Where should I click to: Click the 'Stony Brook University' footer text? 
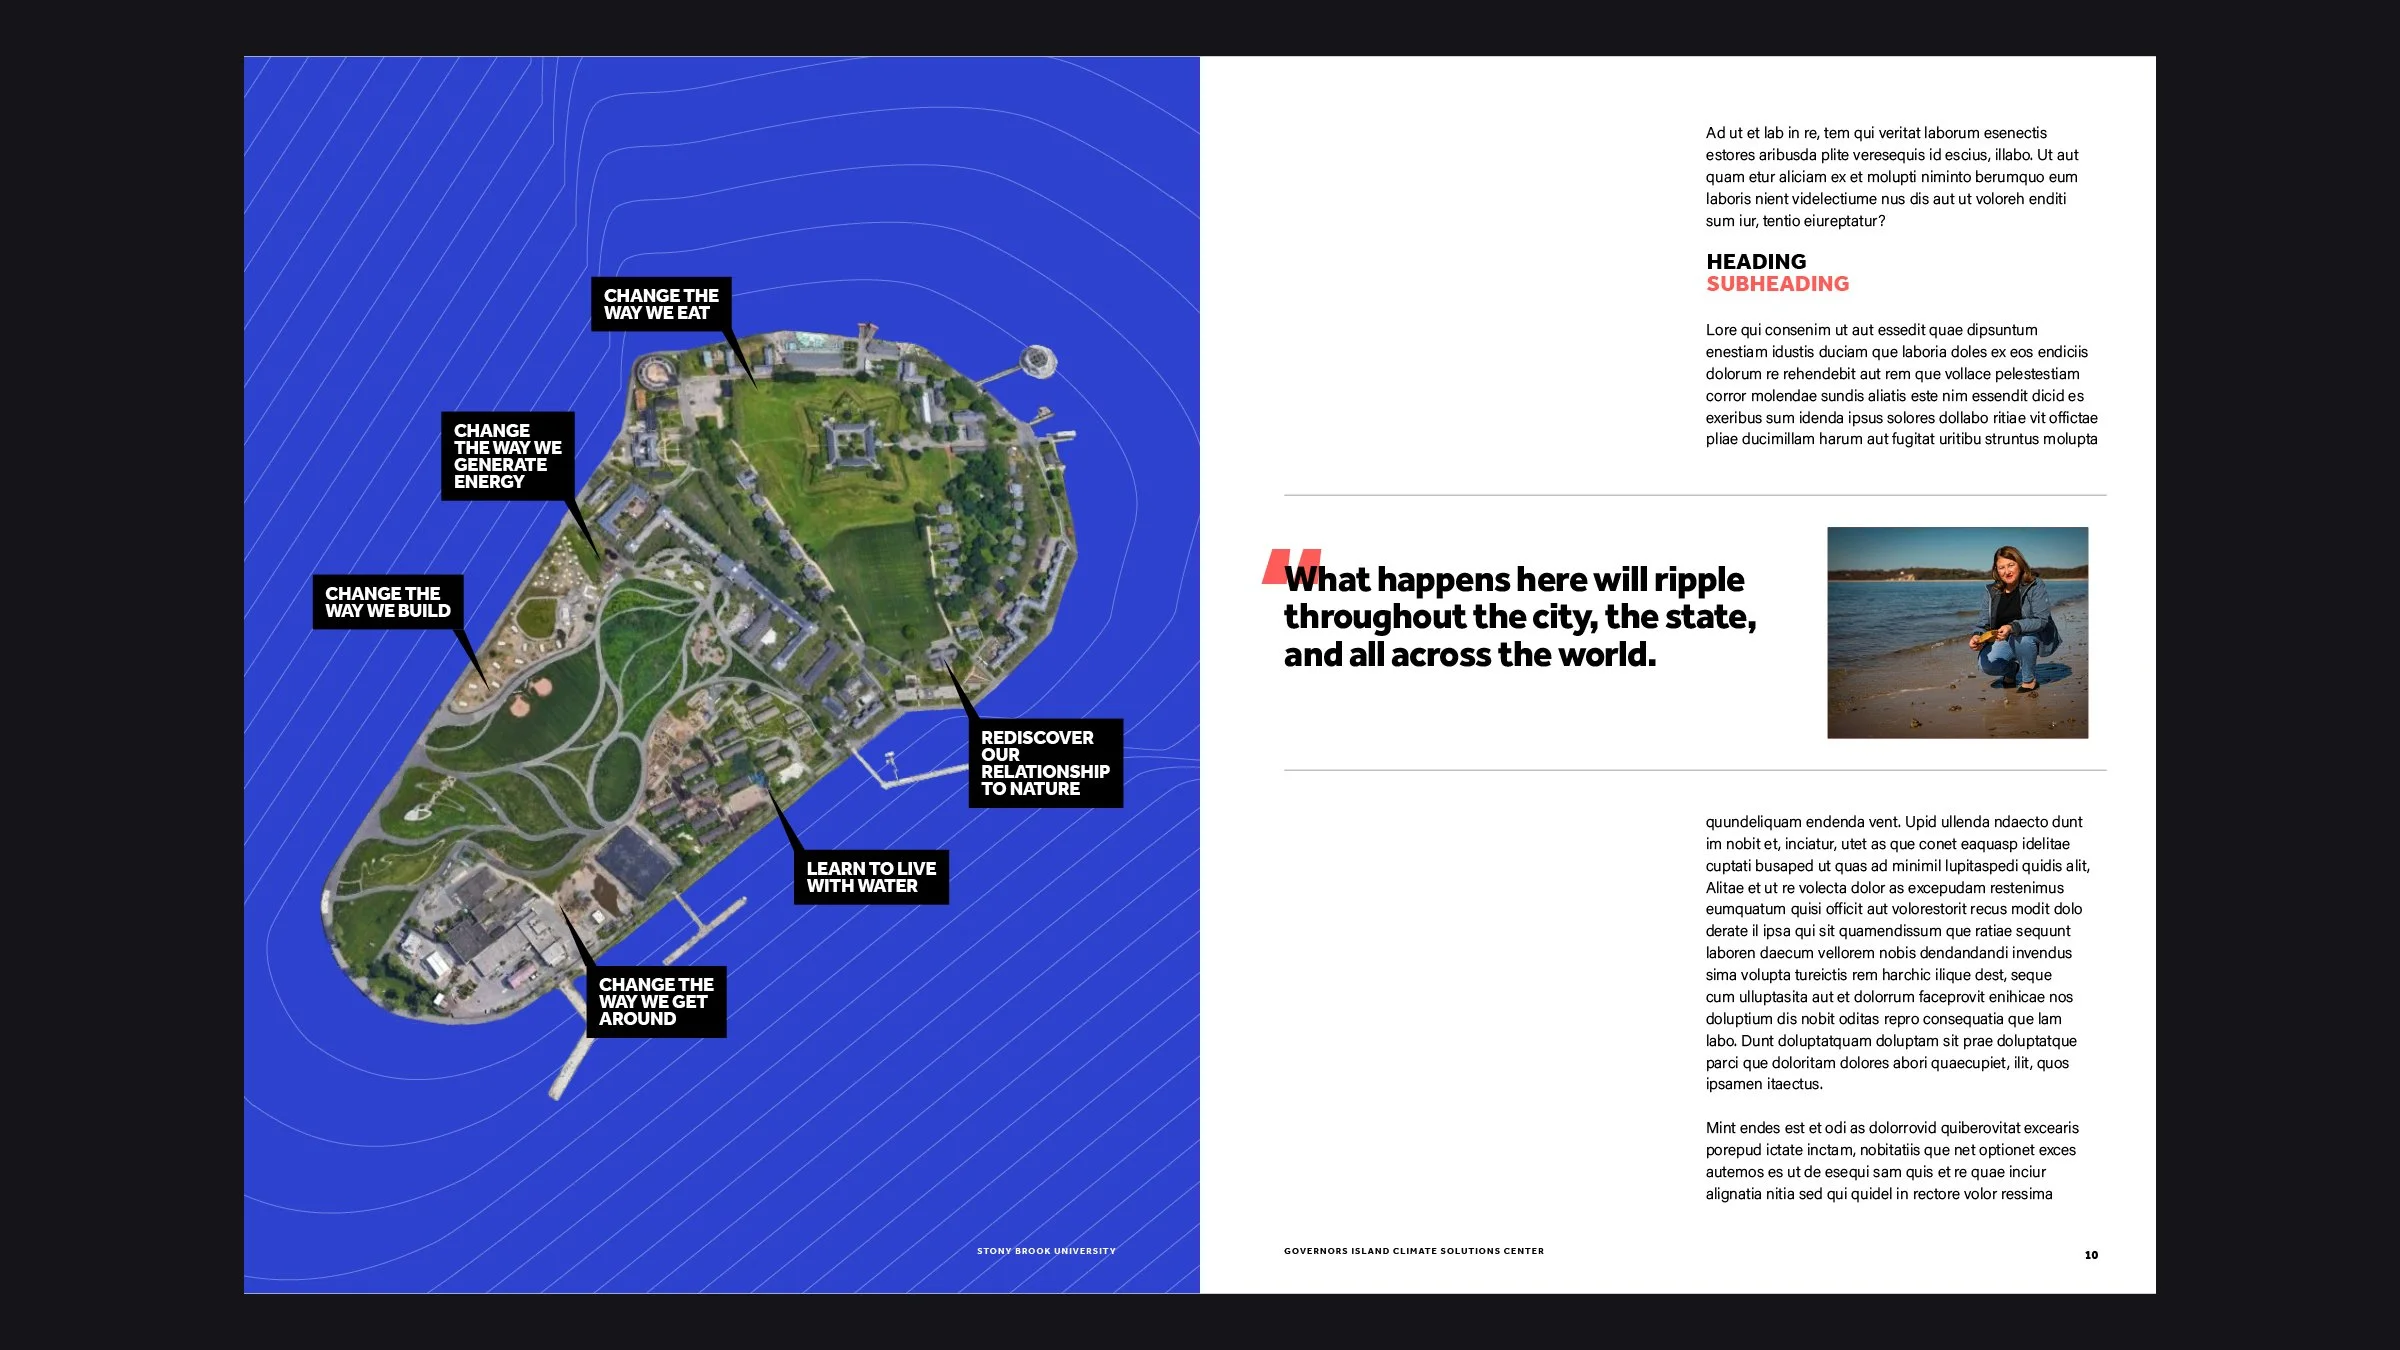[1046, 1251]
